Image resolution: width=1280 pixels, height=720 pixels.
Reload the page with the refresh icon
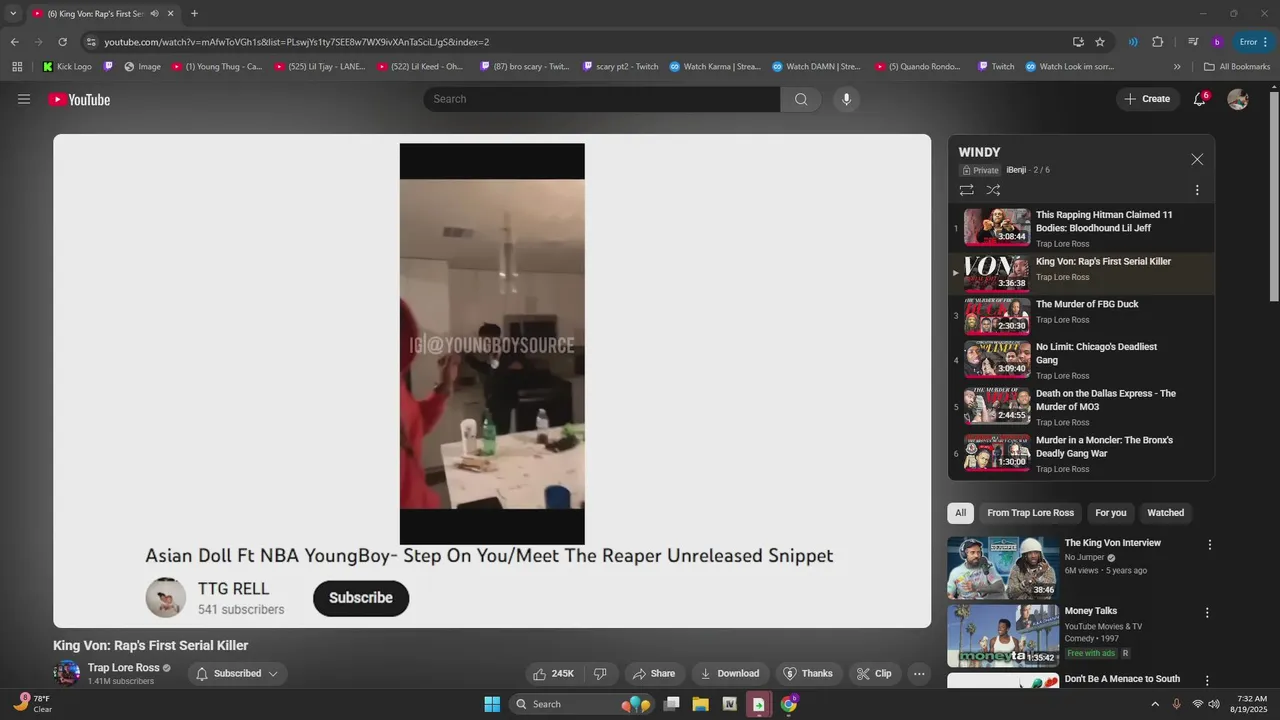(62, 42)
